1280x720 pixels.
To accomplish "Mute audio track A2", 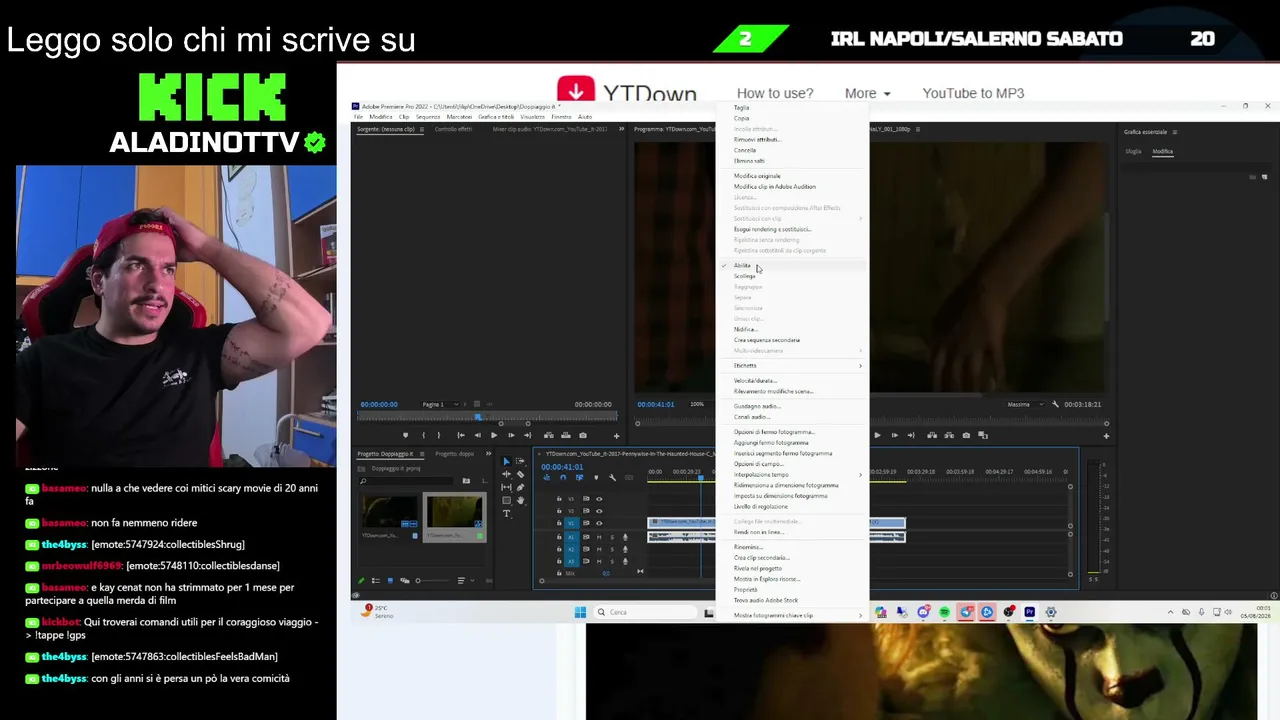I will pos(599,549).
